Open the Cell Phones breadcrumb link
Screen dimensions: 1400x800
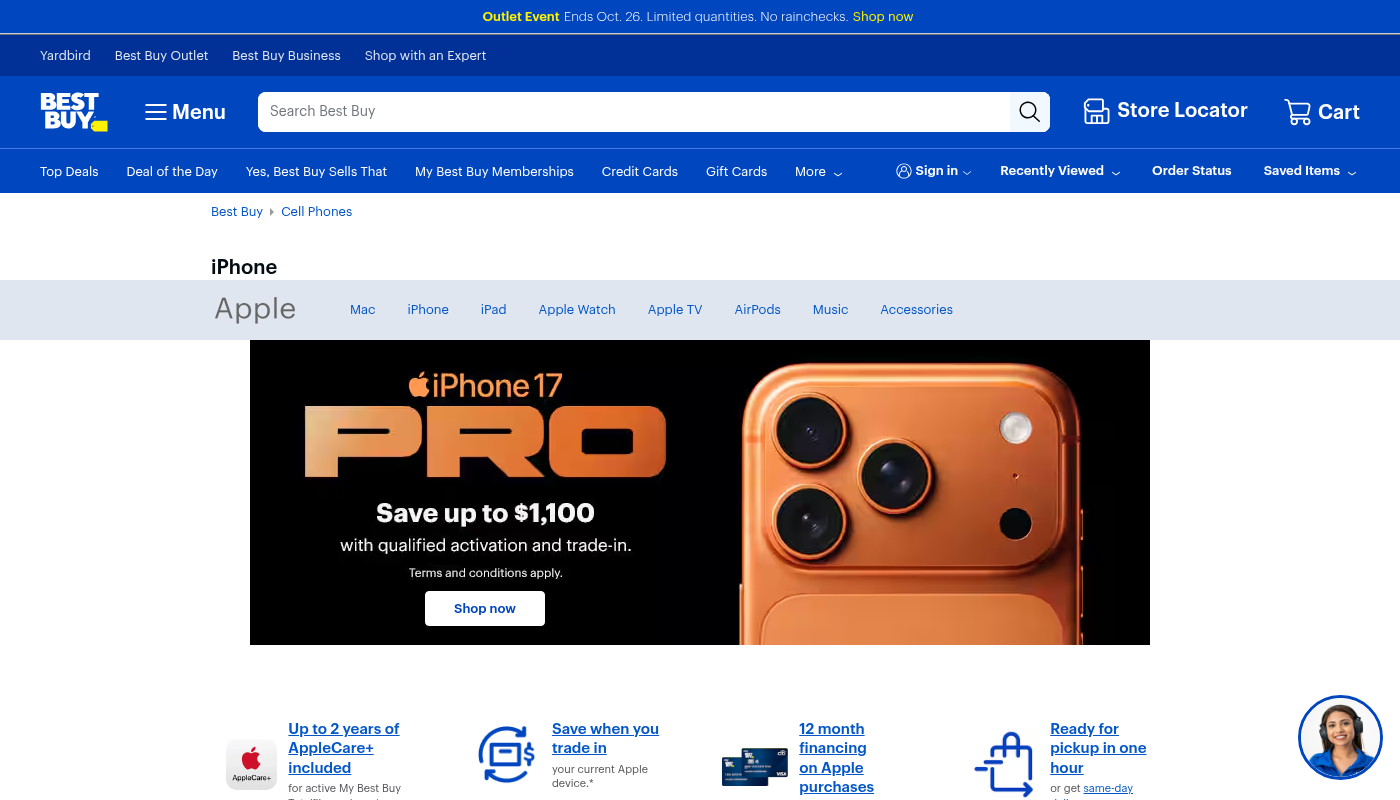coord(316,212)
